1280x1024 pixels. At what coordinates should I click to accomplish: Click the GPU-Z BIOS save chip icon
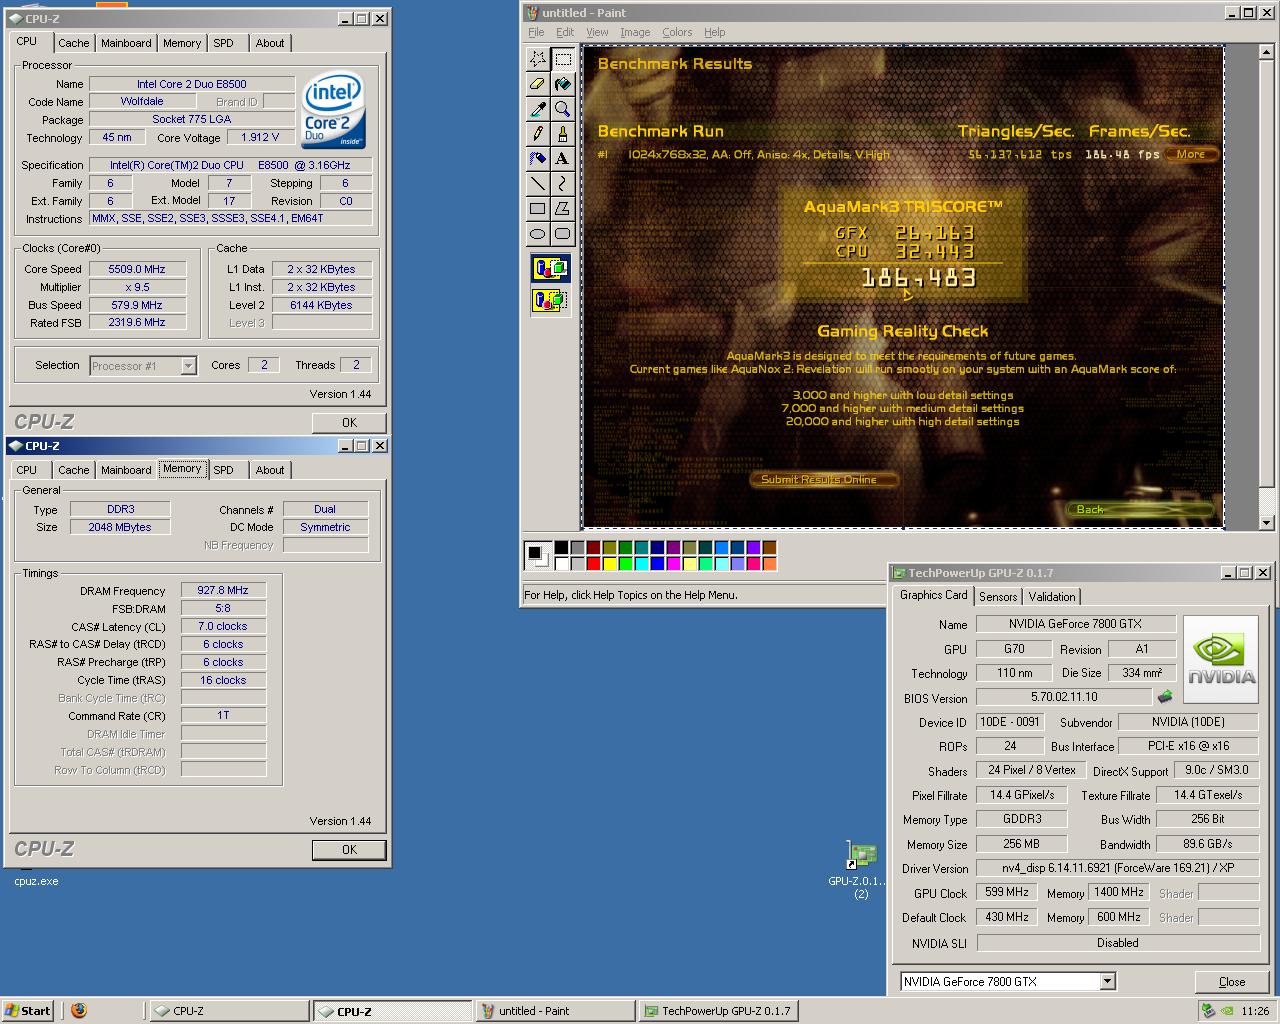point(1165,697)
